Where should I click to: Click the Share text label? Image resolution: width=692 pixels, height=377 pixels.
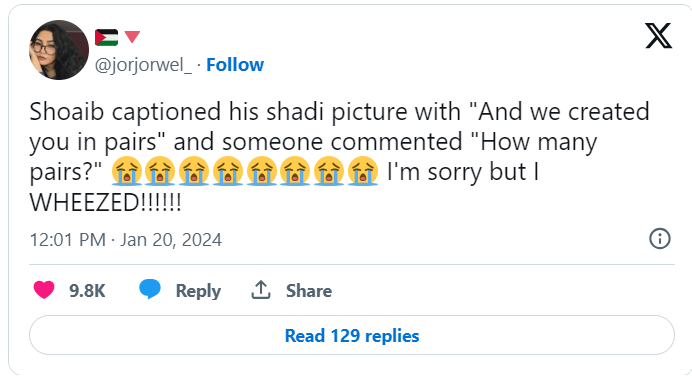pyautogui.click(x=309, y=291)
